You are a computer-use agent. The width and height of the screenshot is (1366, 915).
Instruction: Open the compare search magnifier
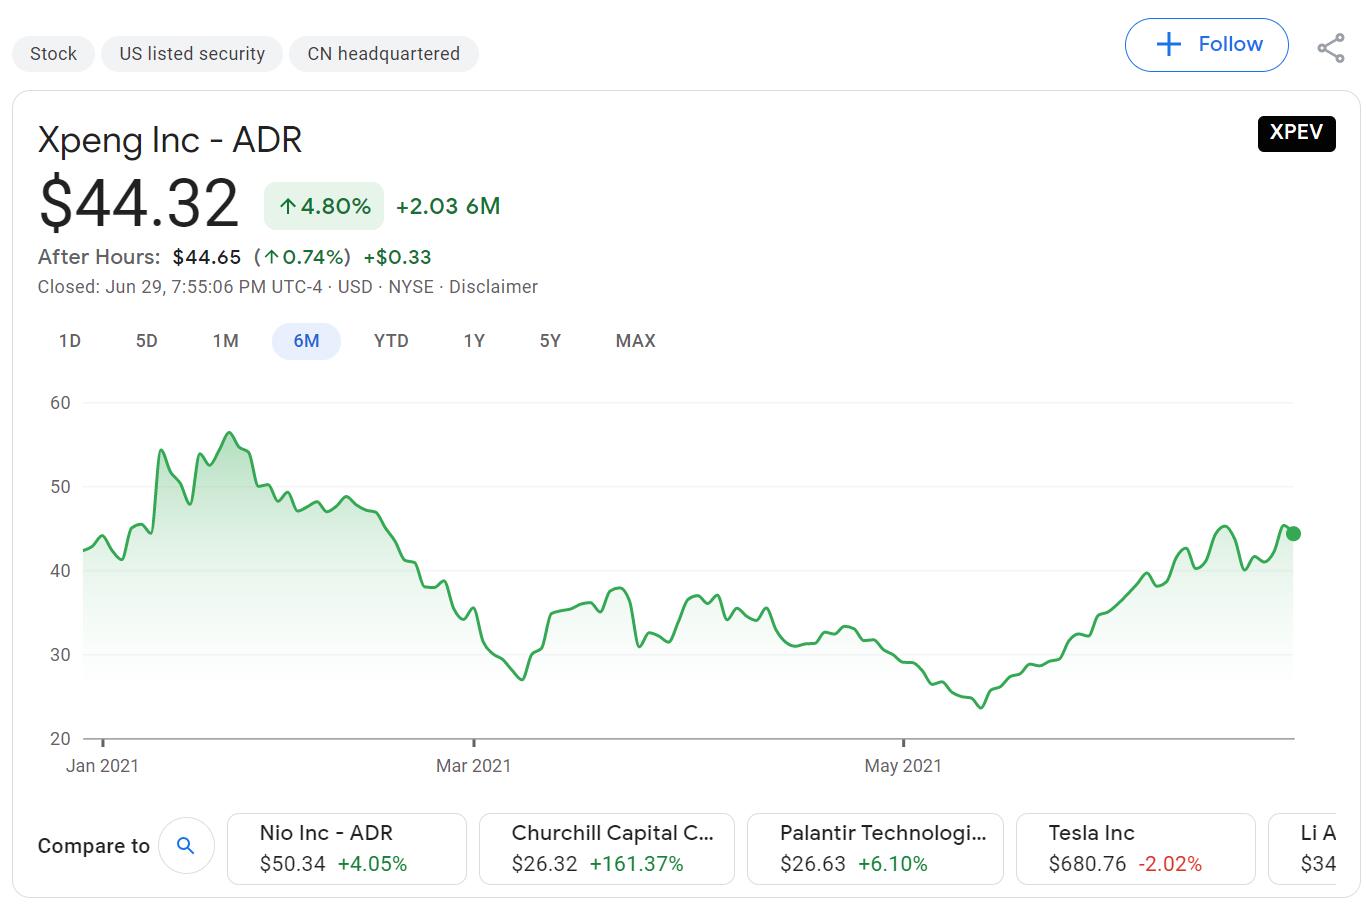pos(186,845)
